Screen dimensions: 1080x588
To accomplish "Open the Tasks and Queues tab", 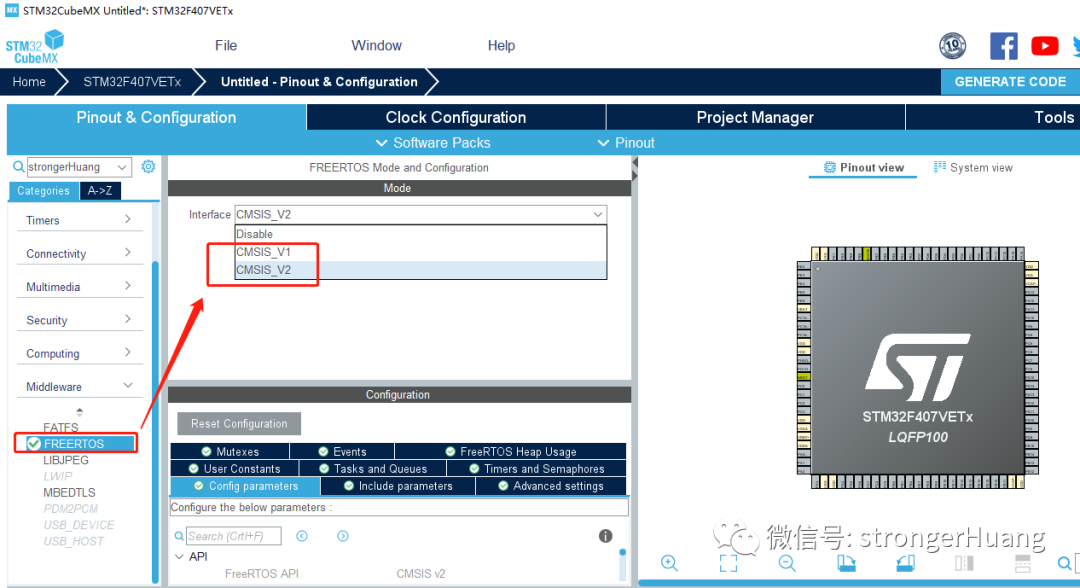I will pyautogui.click(x=373, y=469).
